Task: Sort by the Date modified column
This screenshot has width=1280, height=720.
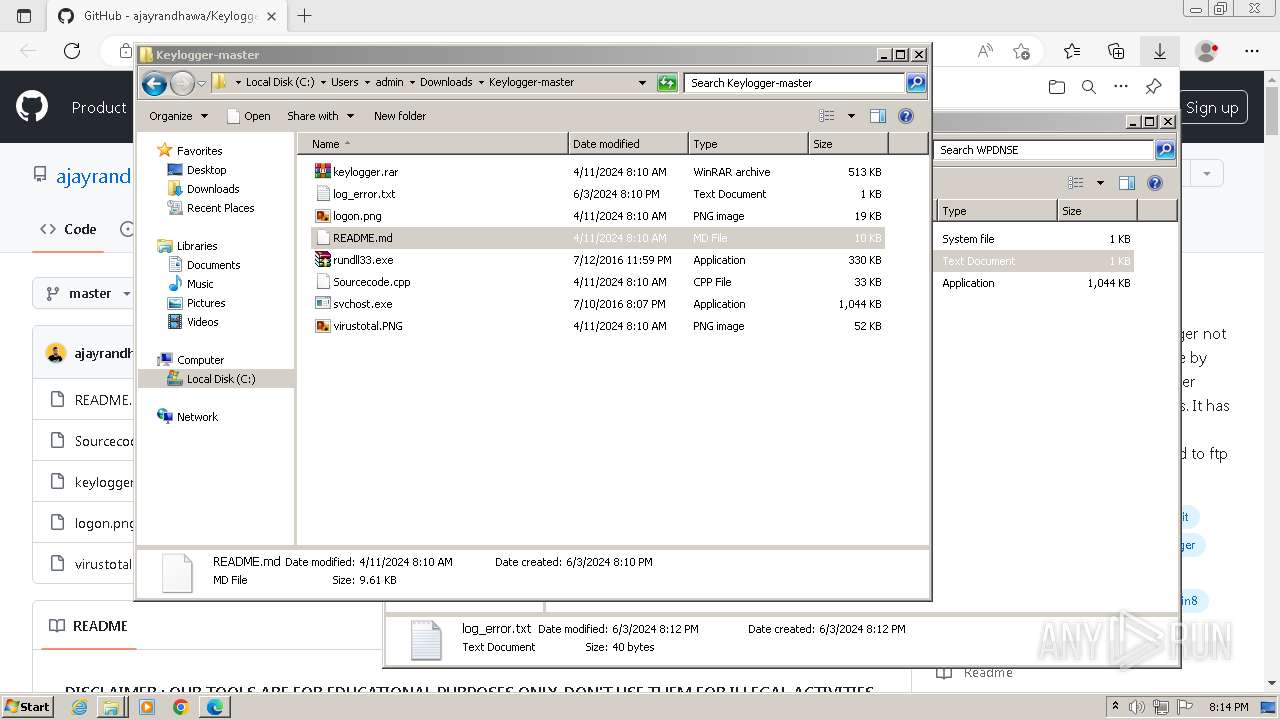Action: 628,144
